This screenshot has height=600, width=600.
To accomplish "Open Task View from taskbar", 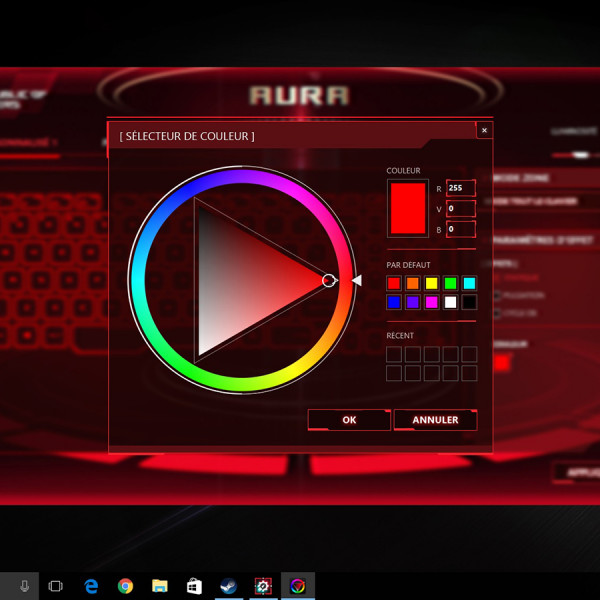I will (x=56, y=586).
